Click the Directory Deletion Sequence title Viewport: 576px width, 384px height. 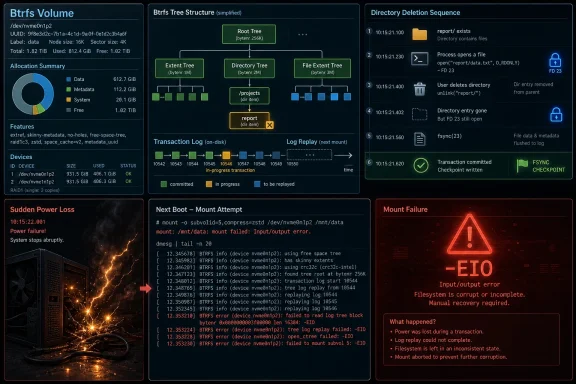(415, 12)
